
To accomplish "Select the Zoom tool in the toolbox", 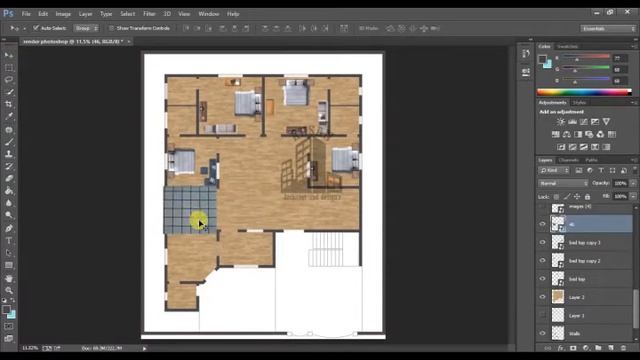I will [9, 291].
